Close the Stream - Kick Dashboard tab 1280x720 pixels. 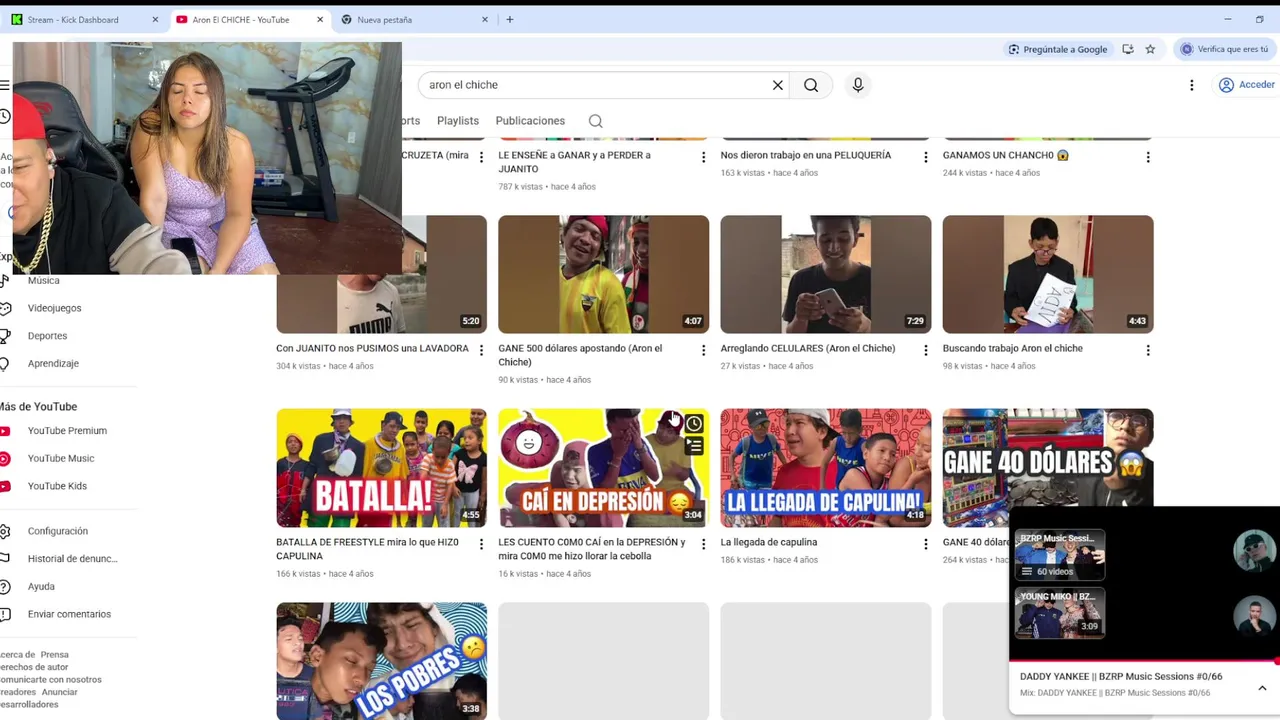[x=155, y=20]
